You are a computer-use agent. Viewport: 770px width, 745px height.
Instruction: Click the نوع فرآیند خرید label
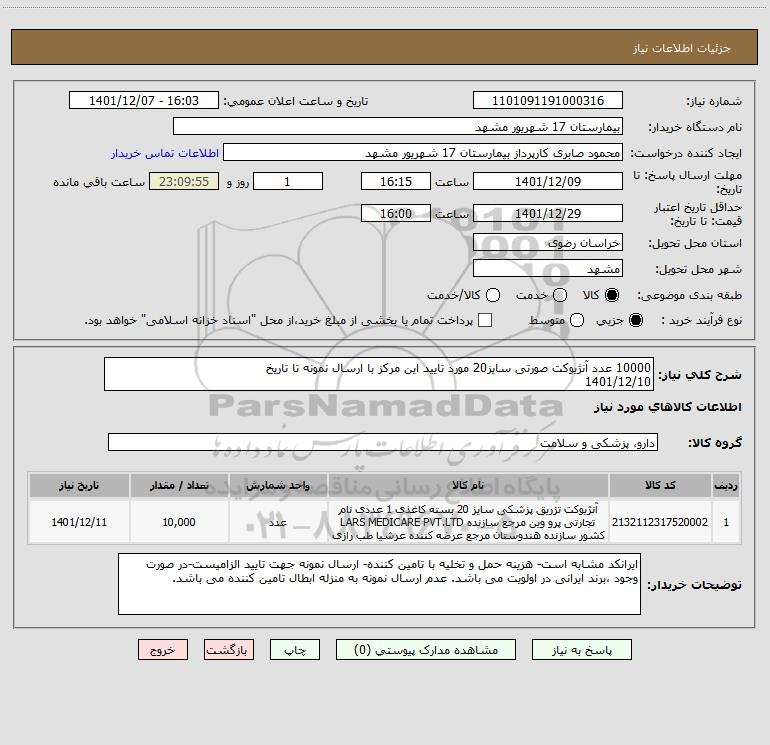(x=702, y=320)
